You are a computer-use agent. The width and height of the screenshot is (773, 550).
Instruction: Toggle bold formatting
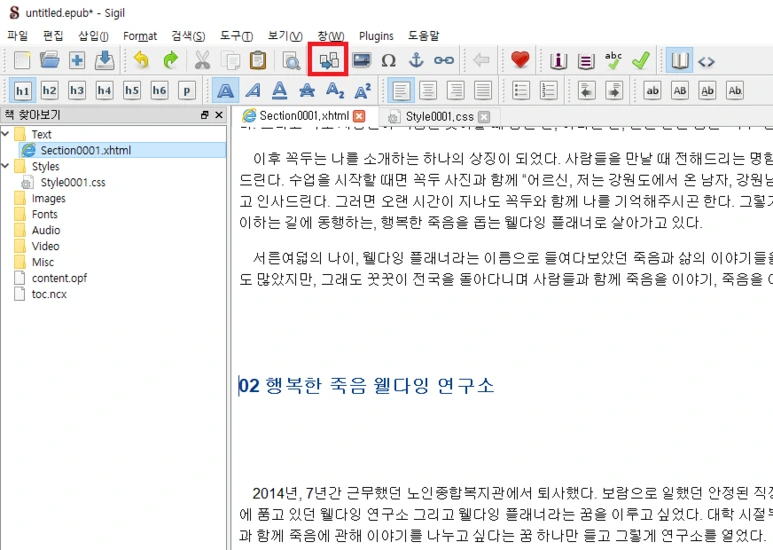point(226,90)
